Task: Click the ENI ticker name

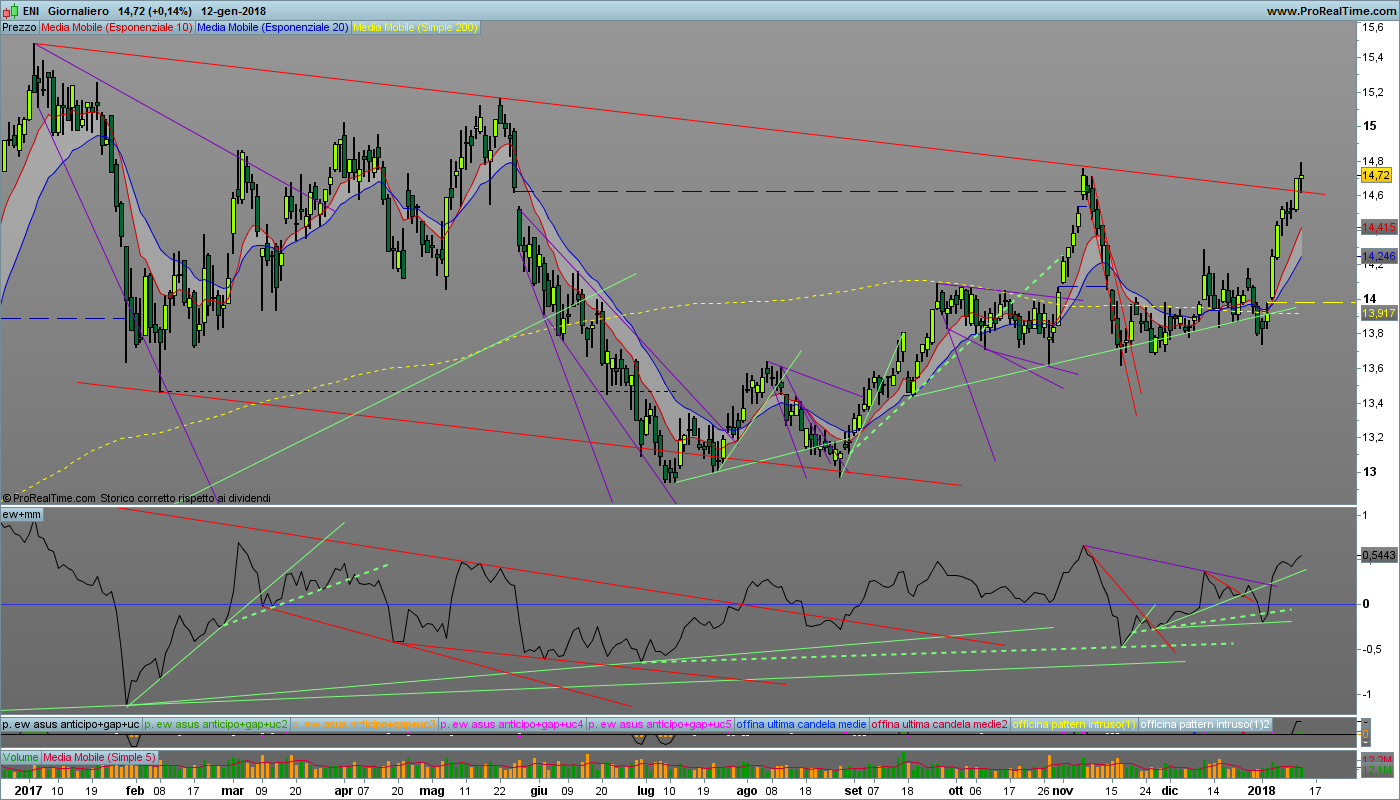Action: coord(30,10)
